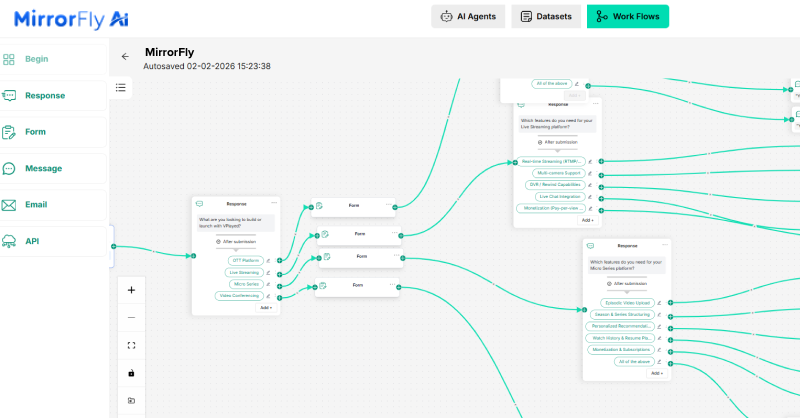Open the Add dropdown in VPlayed response node
This screenshot has height=418, width=800.
pyautogui.click(x=265, y=308)
